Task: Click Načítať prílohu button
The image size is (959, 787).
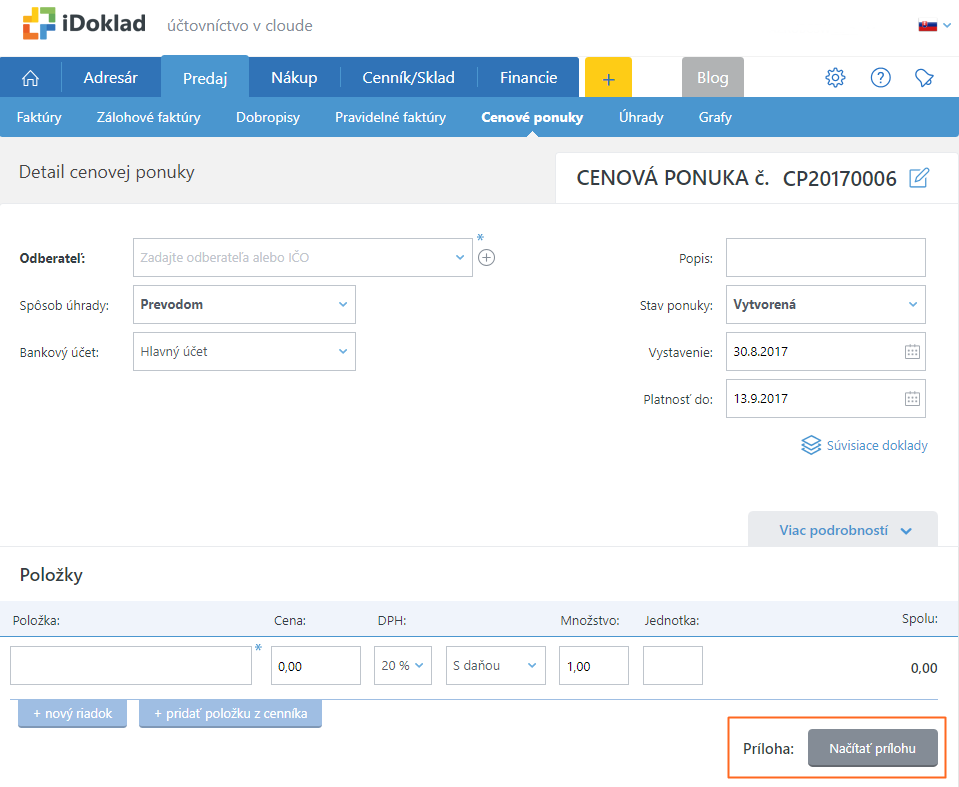Action: 872,748
